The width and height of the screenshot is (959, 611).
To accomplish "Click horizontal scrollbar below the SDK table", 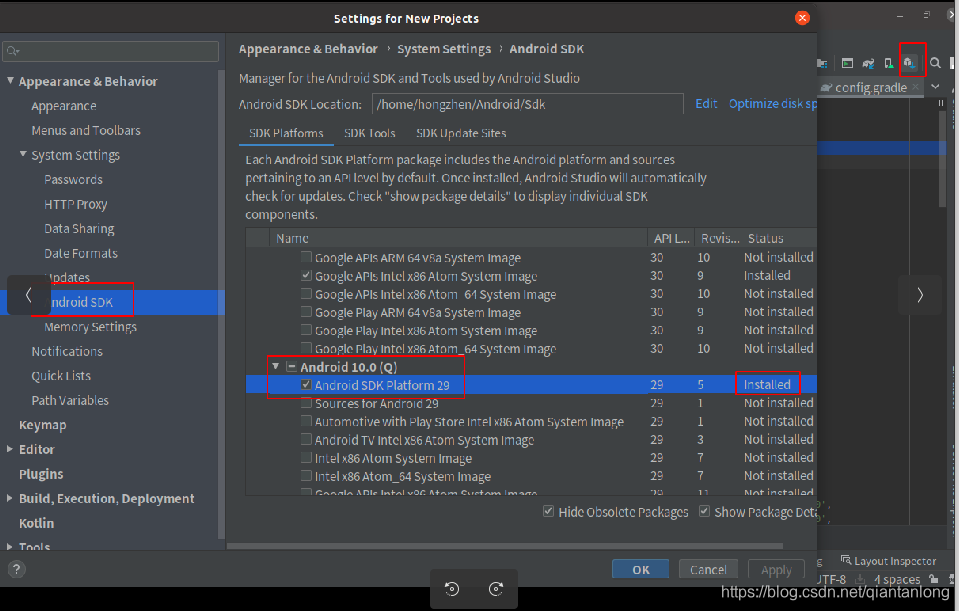I will point(505,545).
